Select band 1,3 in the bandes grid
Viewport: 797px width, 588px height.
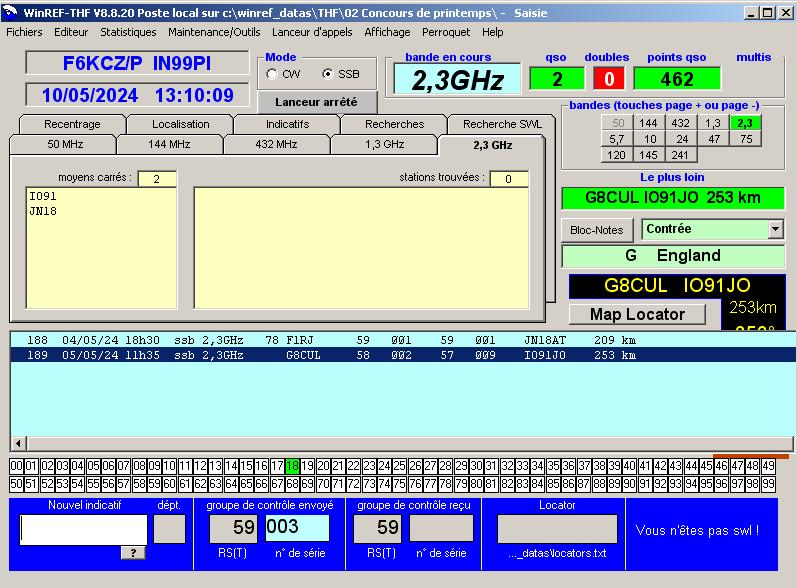(x=713, y=123)
